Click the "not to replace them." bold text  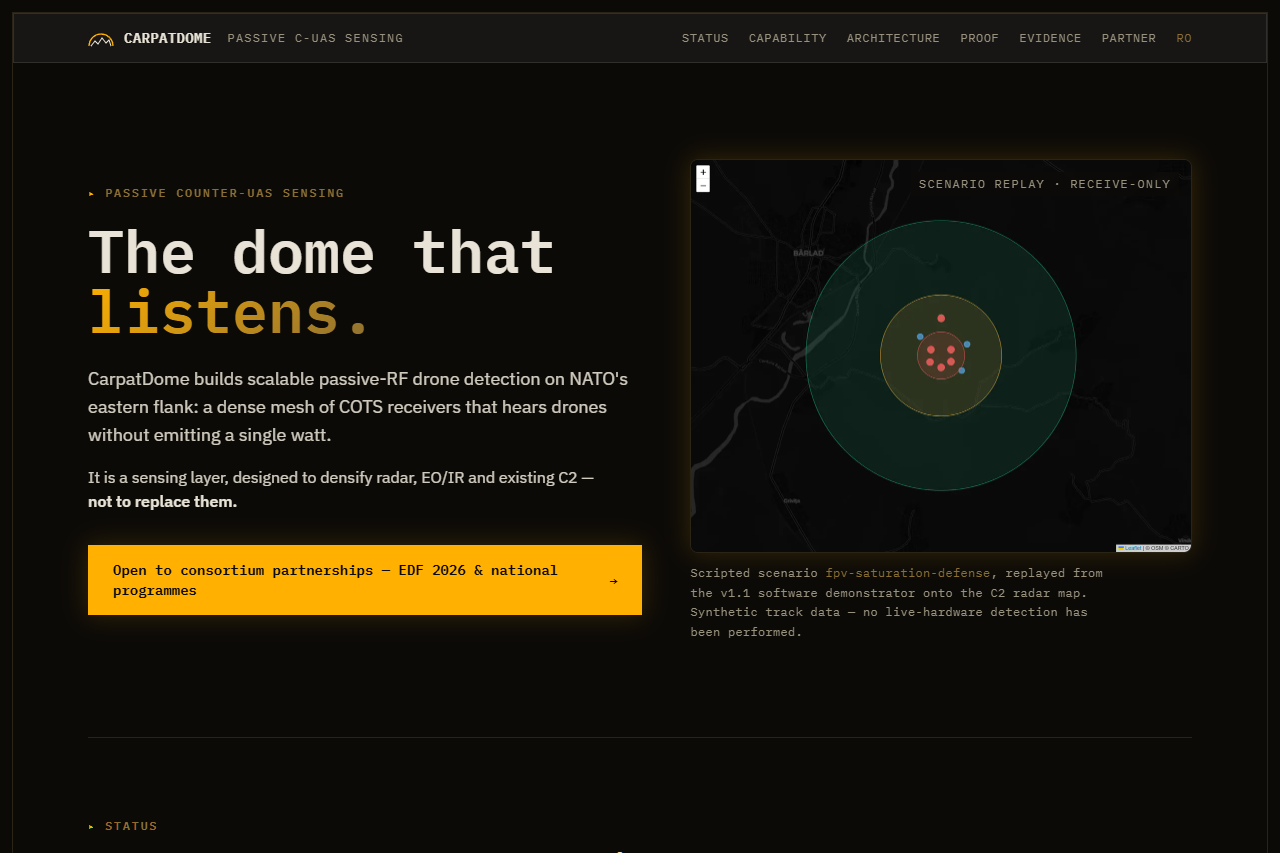click(162, 502)
